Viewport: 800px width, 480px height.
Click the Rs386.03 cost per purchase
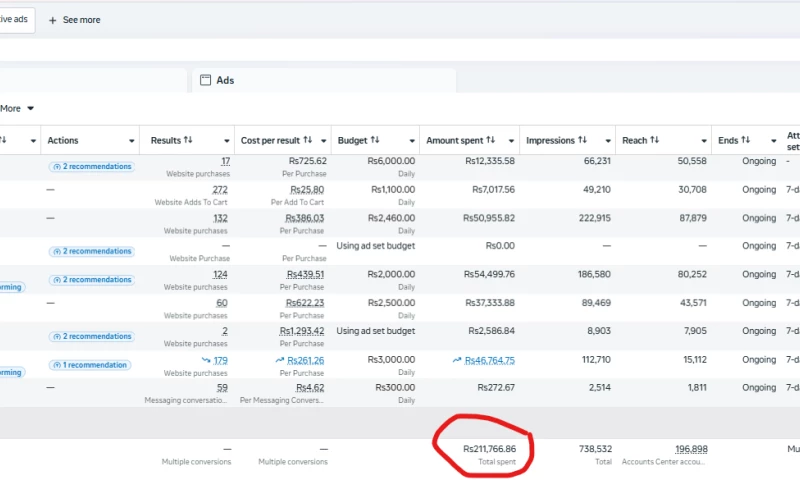305,218
